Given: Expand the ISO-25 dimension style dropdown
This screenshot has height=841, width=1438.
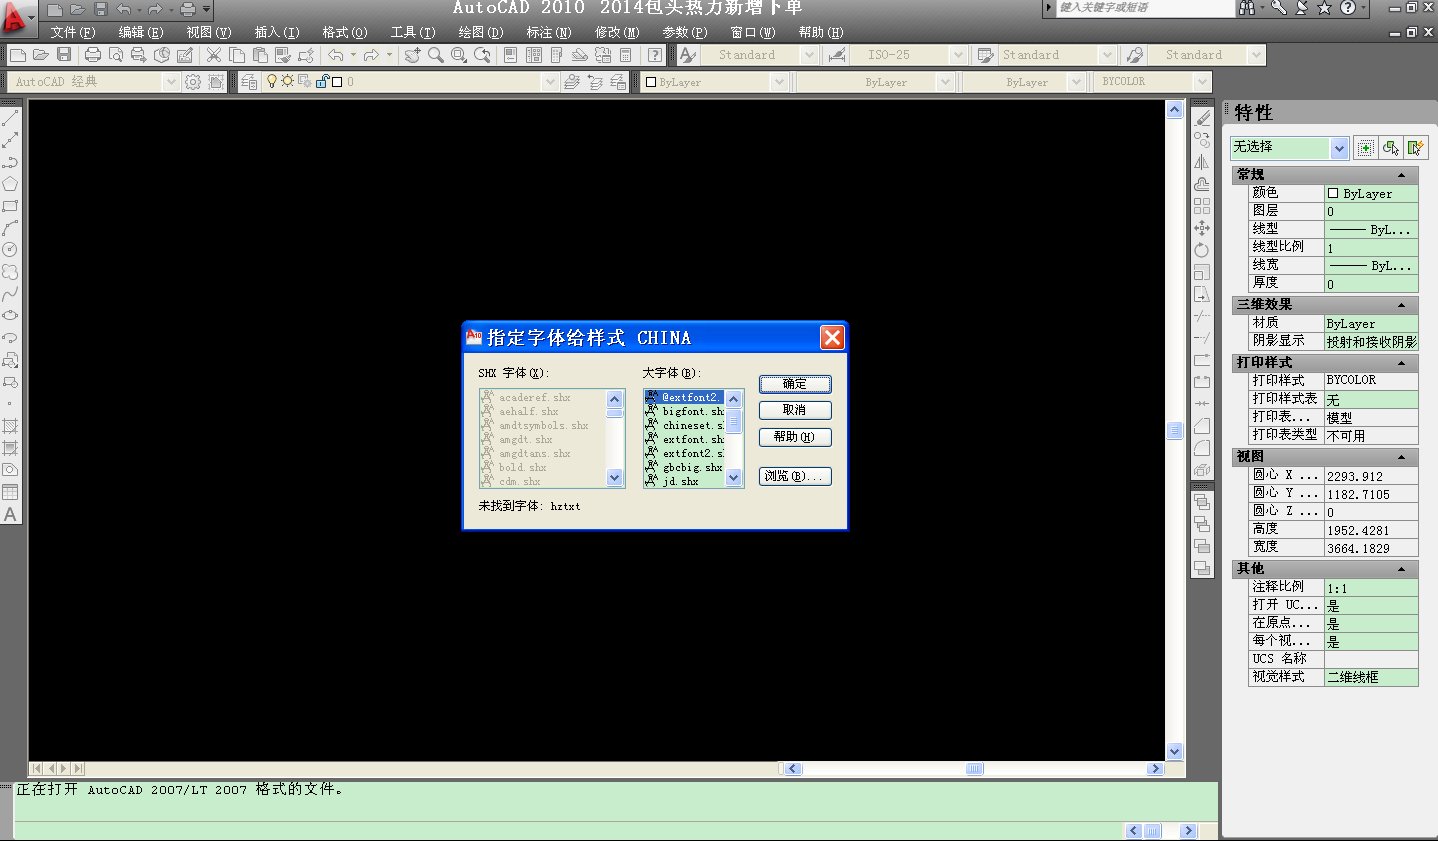Looking at the screenshot, I should (958, 55).
